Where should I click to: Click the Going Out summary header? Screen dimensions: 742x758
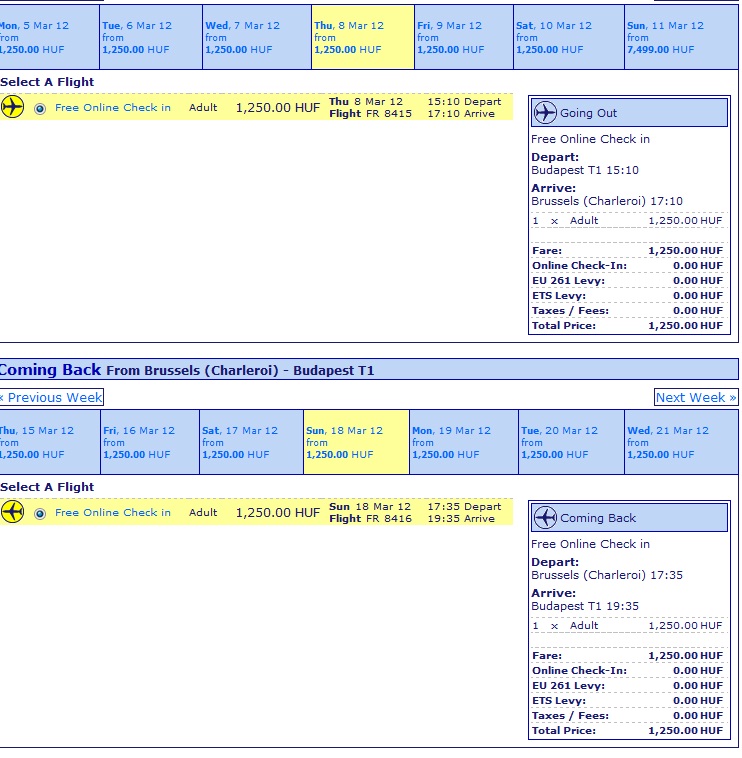click(629, 113)
